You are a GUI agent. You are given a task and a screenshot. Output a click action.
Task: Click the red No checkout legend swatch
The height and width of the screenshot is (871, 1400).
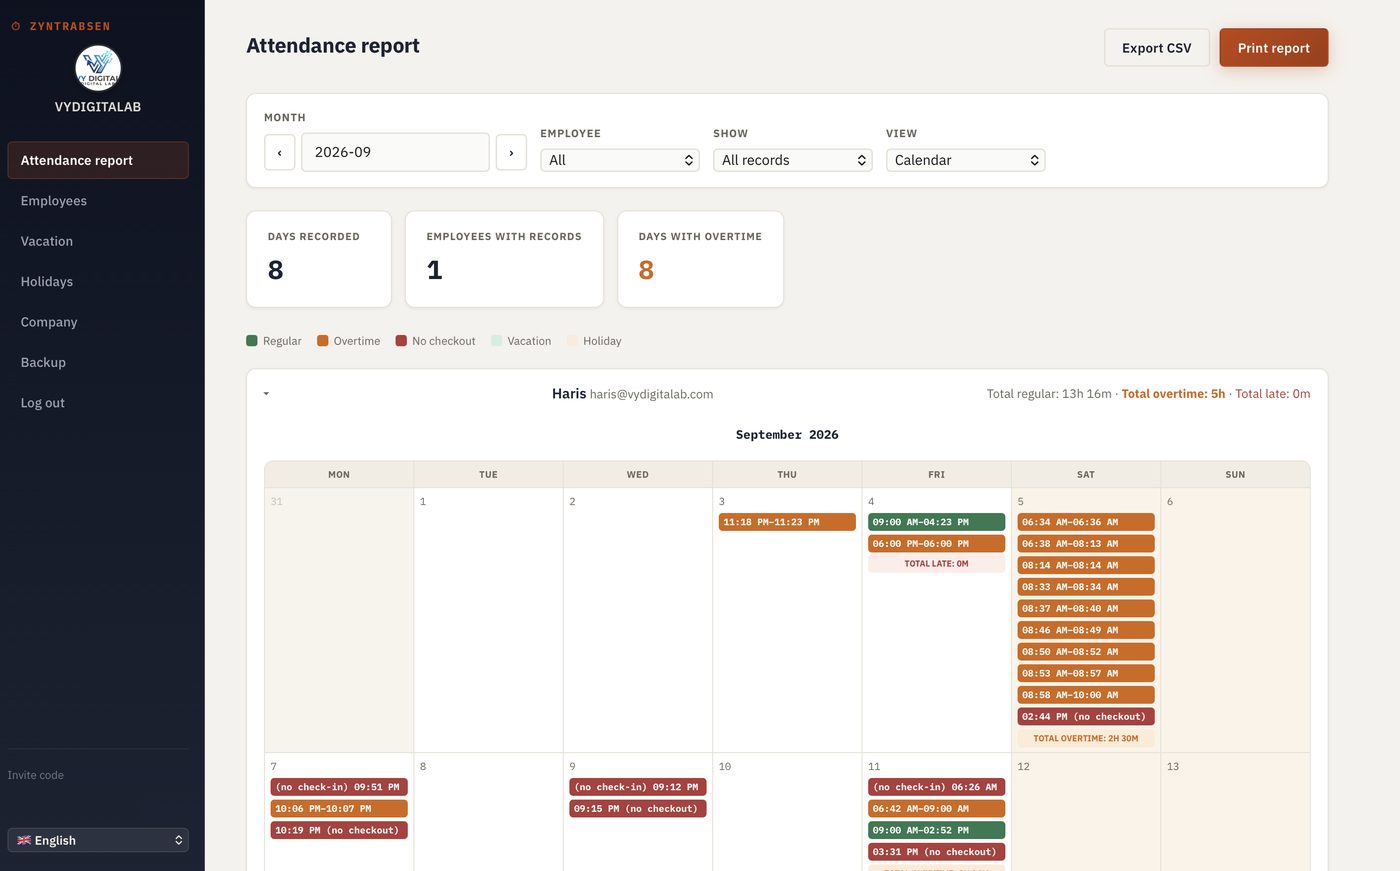[x=401, y=341]
